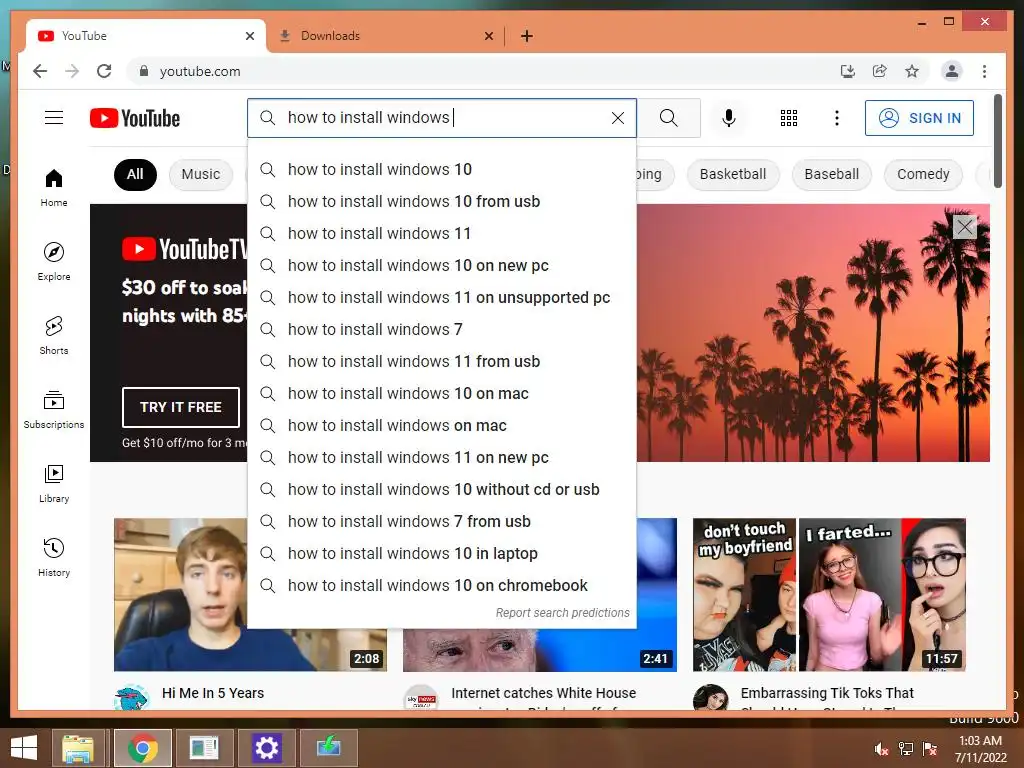Screen dimensions: 1024x768
Task: Open Library in sidebar
Action: point(54,484)
